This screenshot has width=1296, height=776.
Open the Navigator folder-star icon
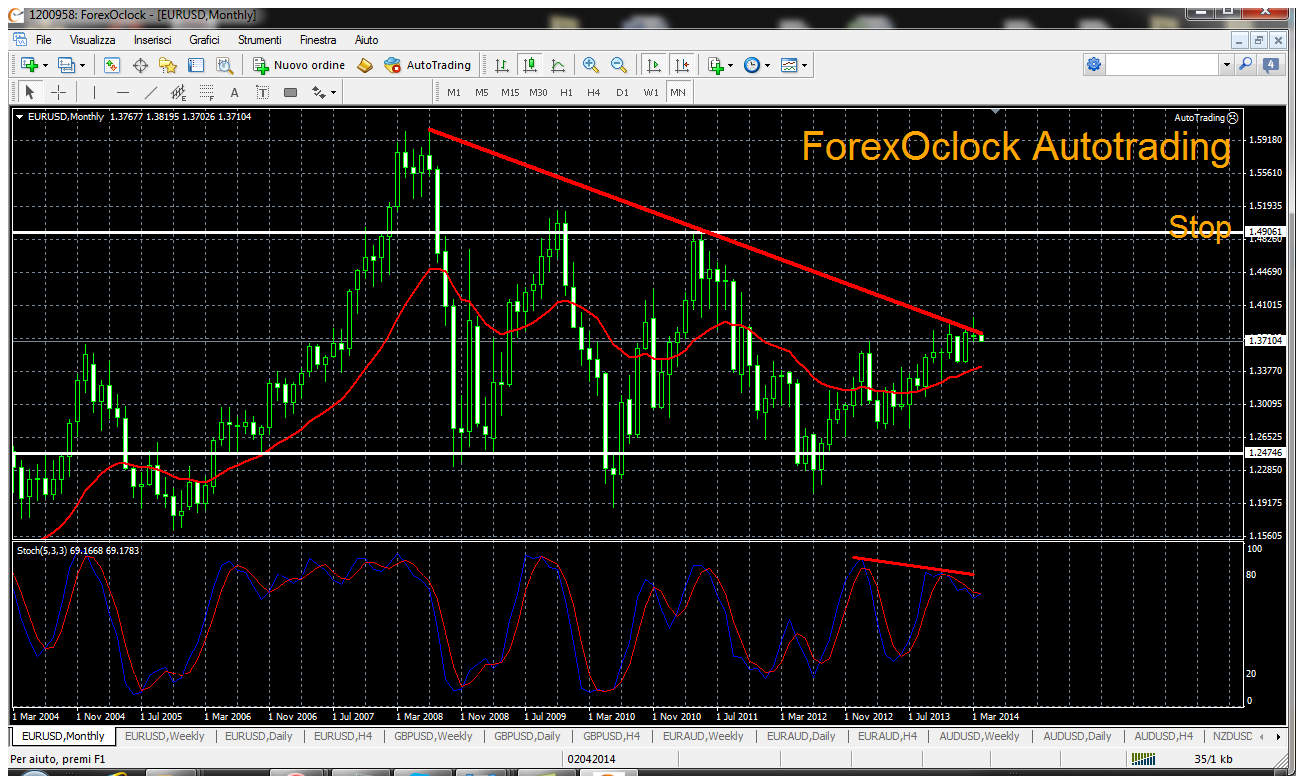tap(168, 65)
